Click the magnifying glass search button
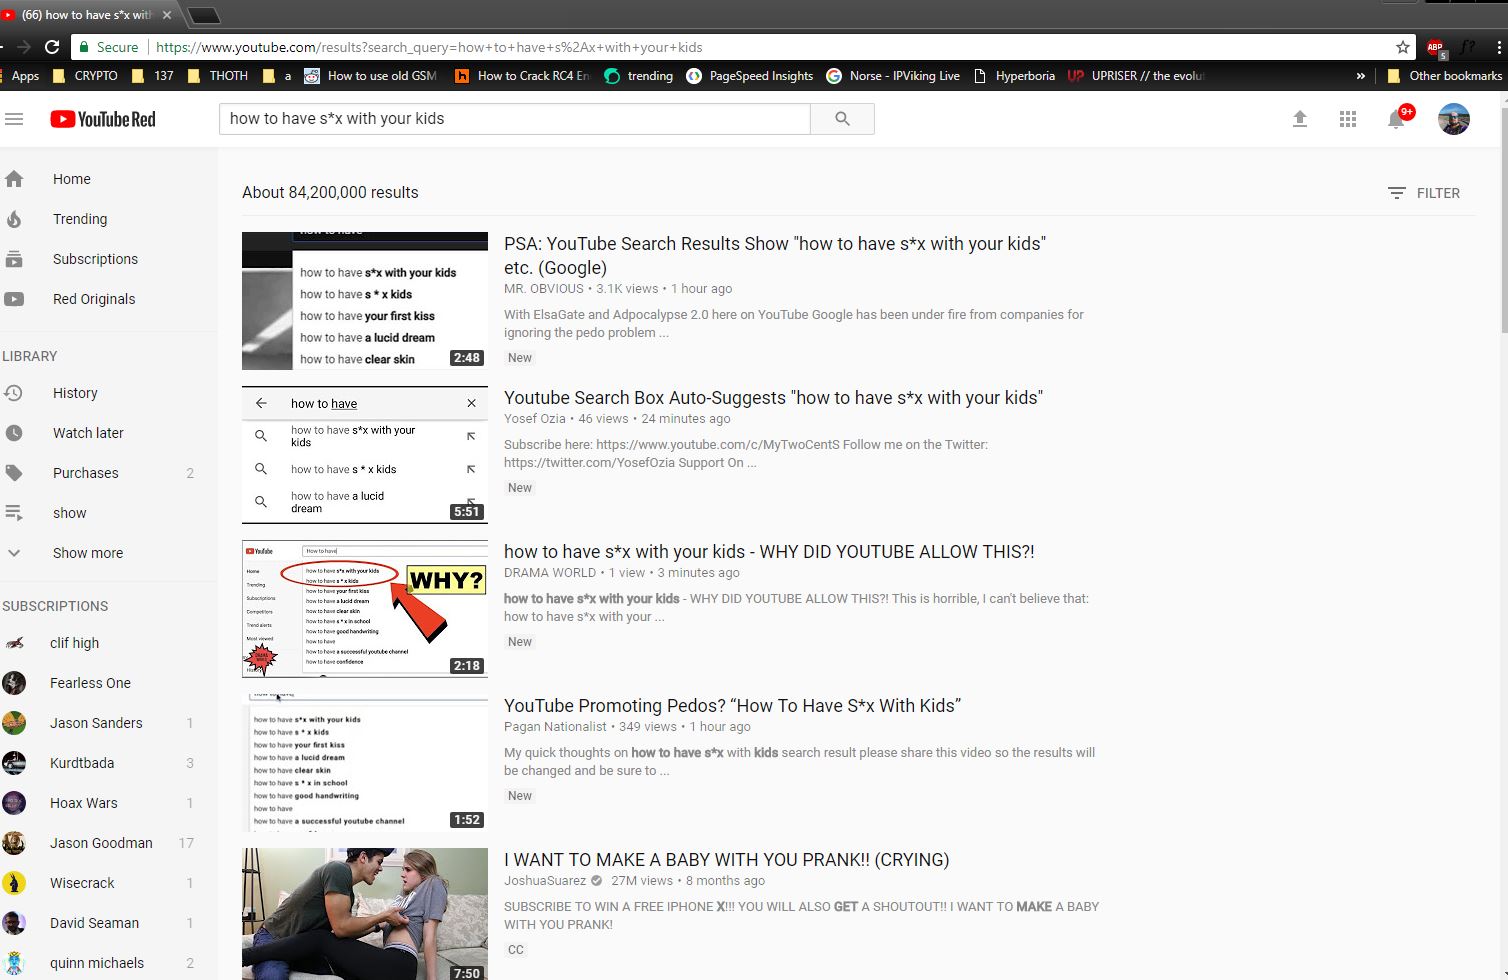This screenshot has width=1508, height=980. [842, 119]
